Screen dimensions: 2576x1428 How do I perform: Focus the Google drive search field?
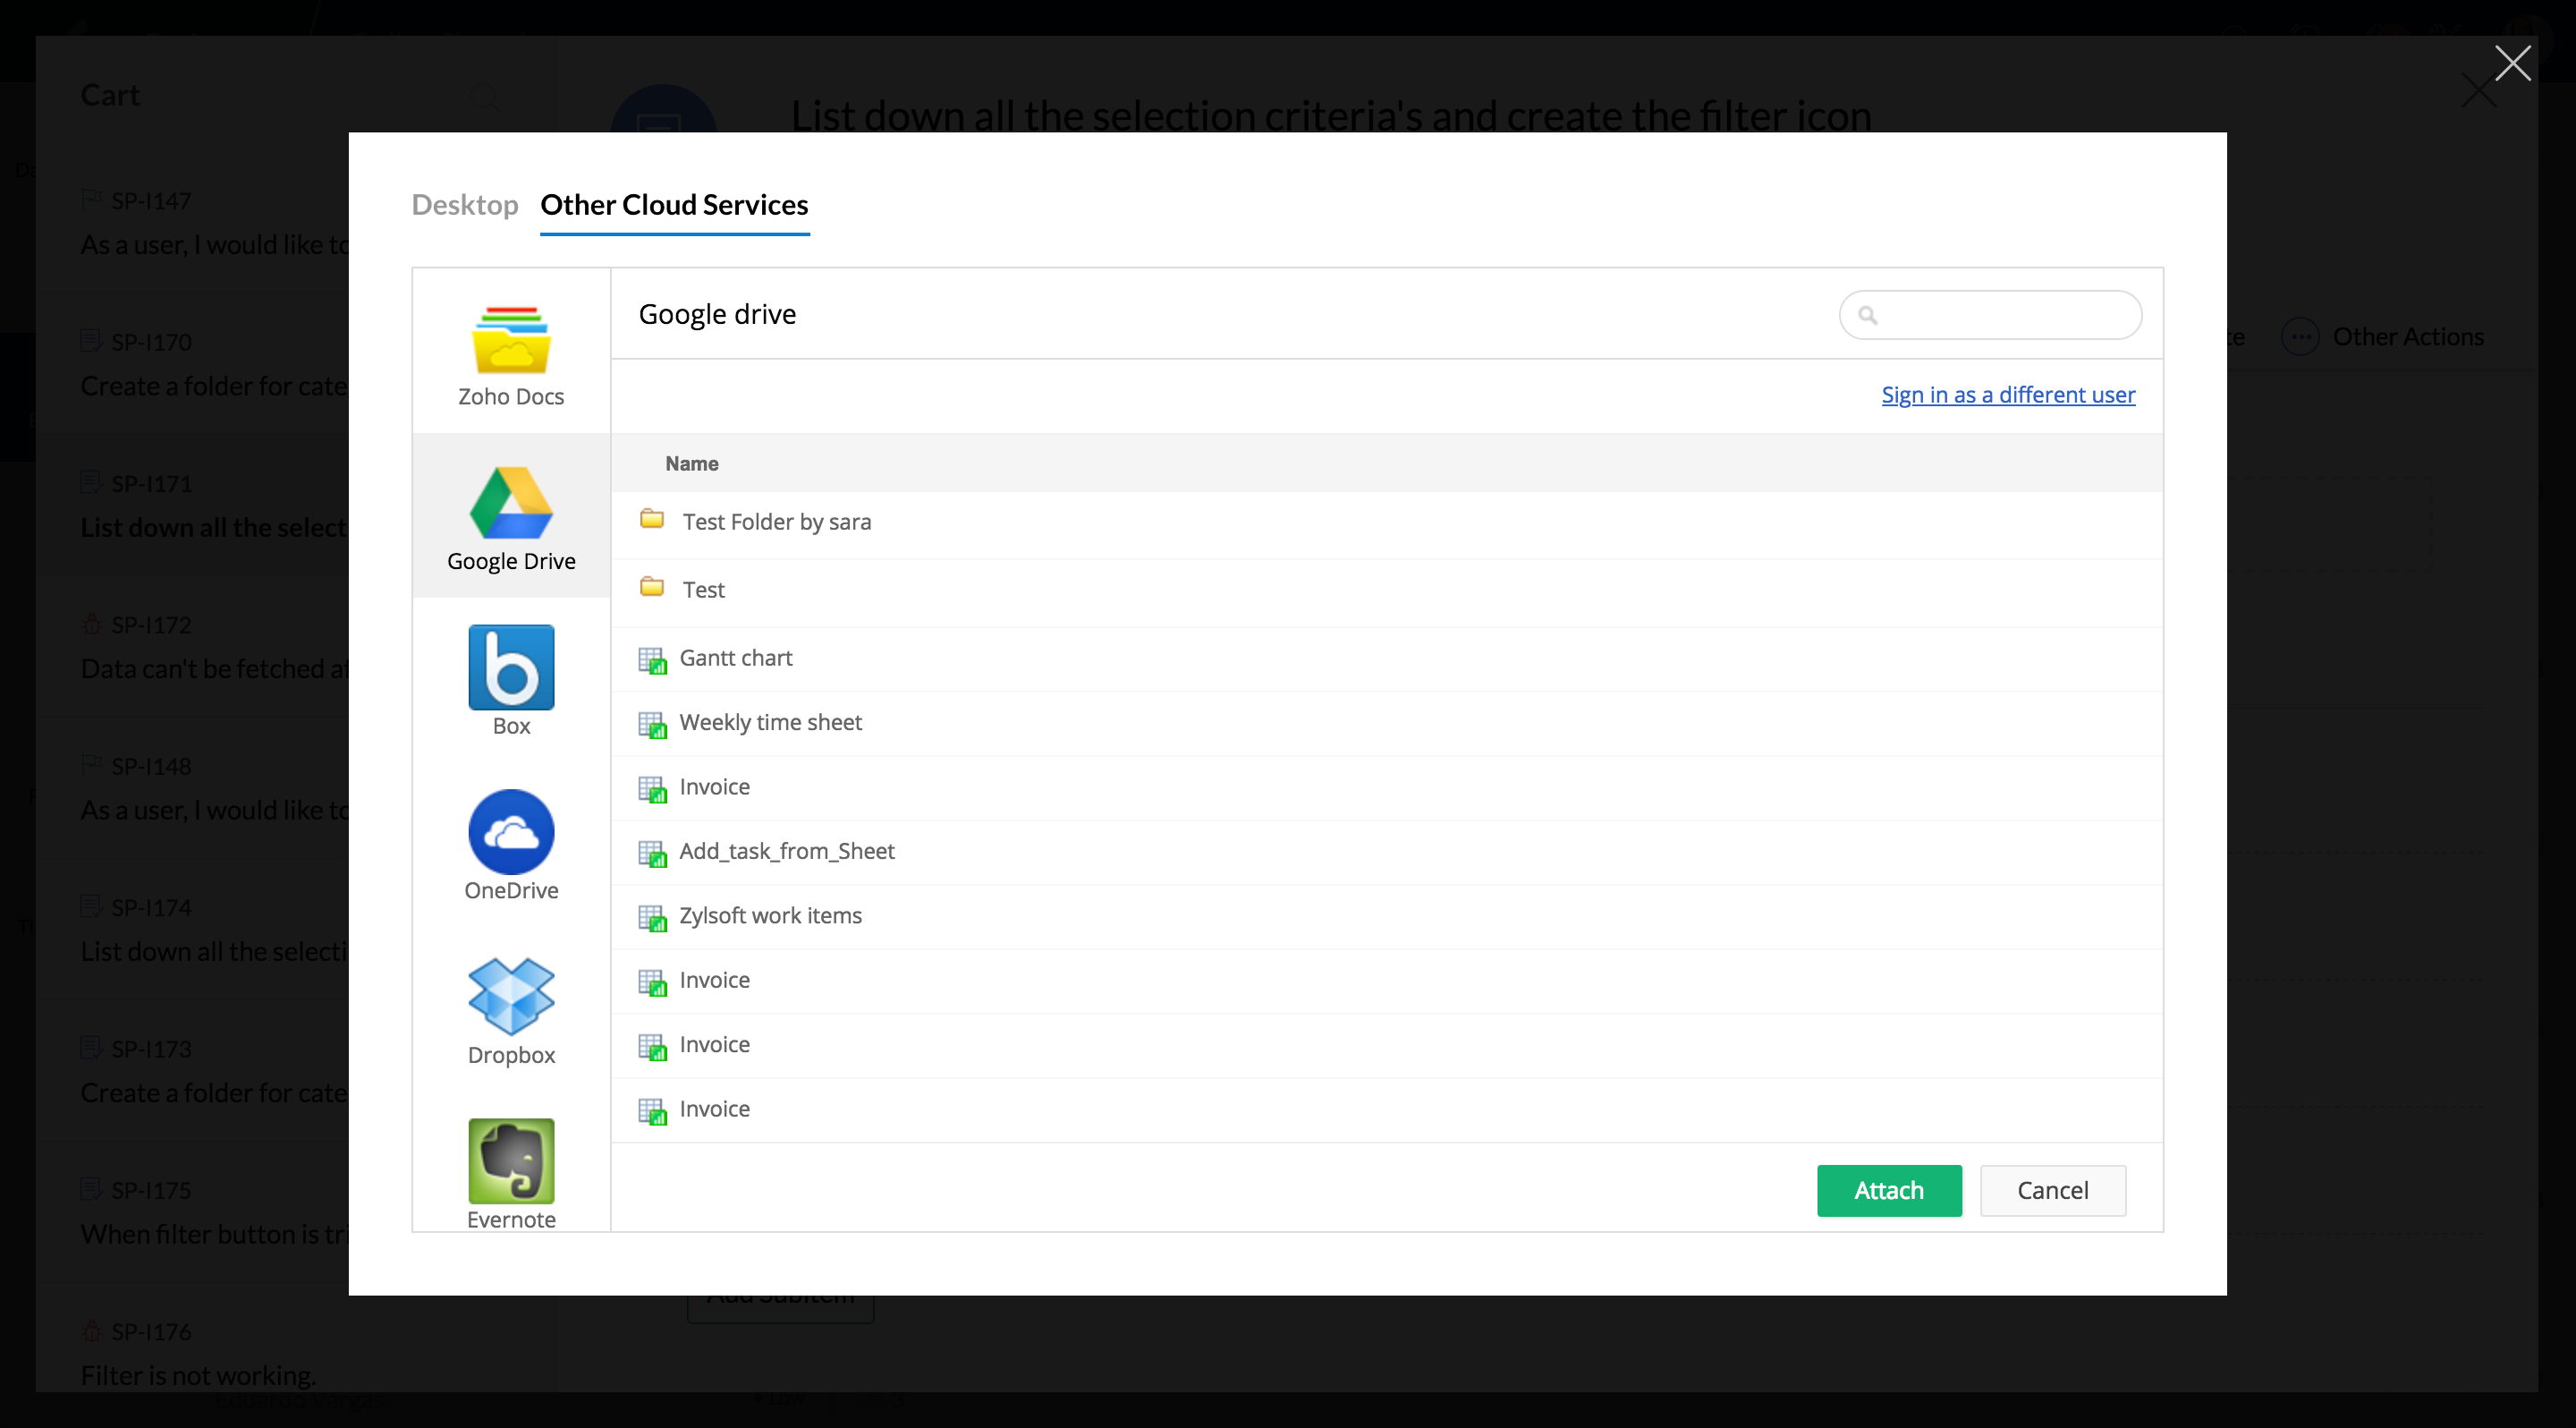2005,316
